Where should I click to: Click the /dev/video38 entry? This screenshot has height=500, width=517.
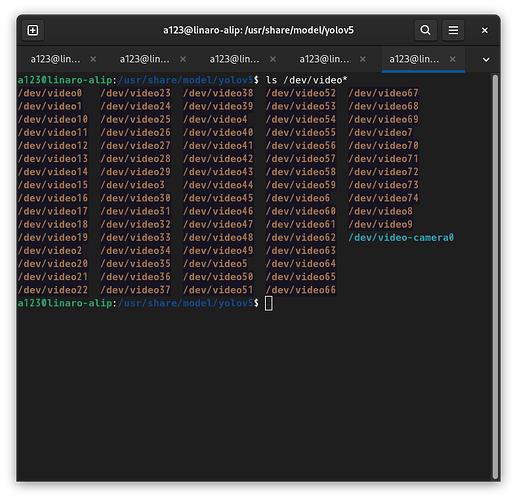click(218, 93)
